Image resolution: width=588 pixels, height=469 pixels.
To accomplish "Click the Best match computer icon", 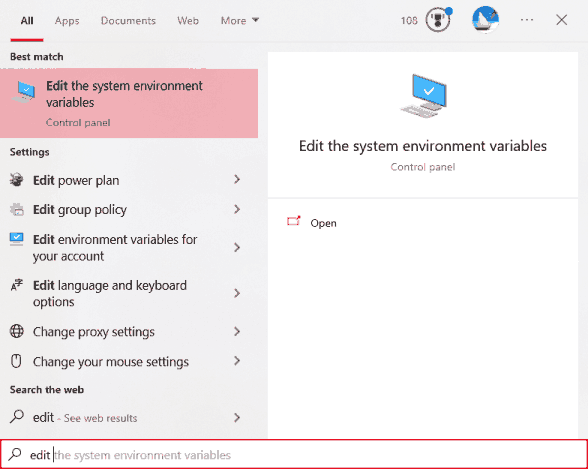I will (24, 93).
